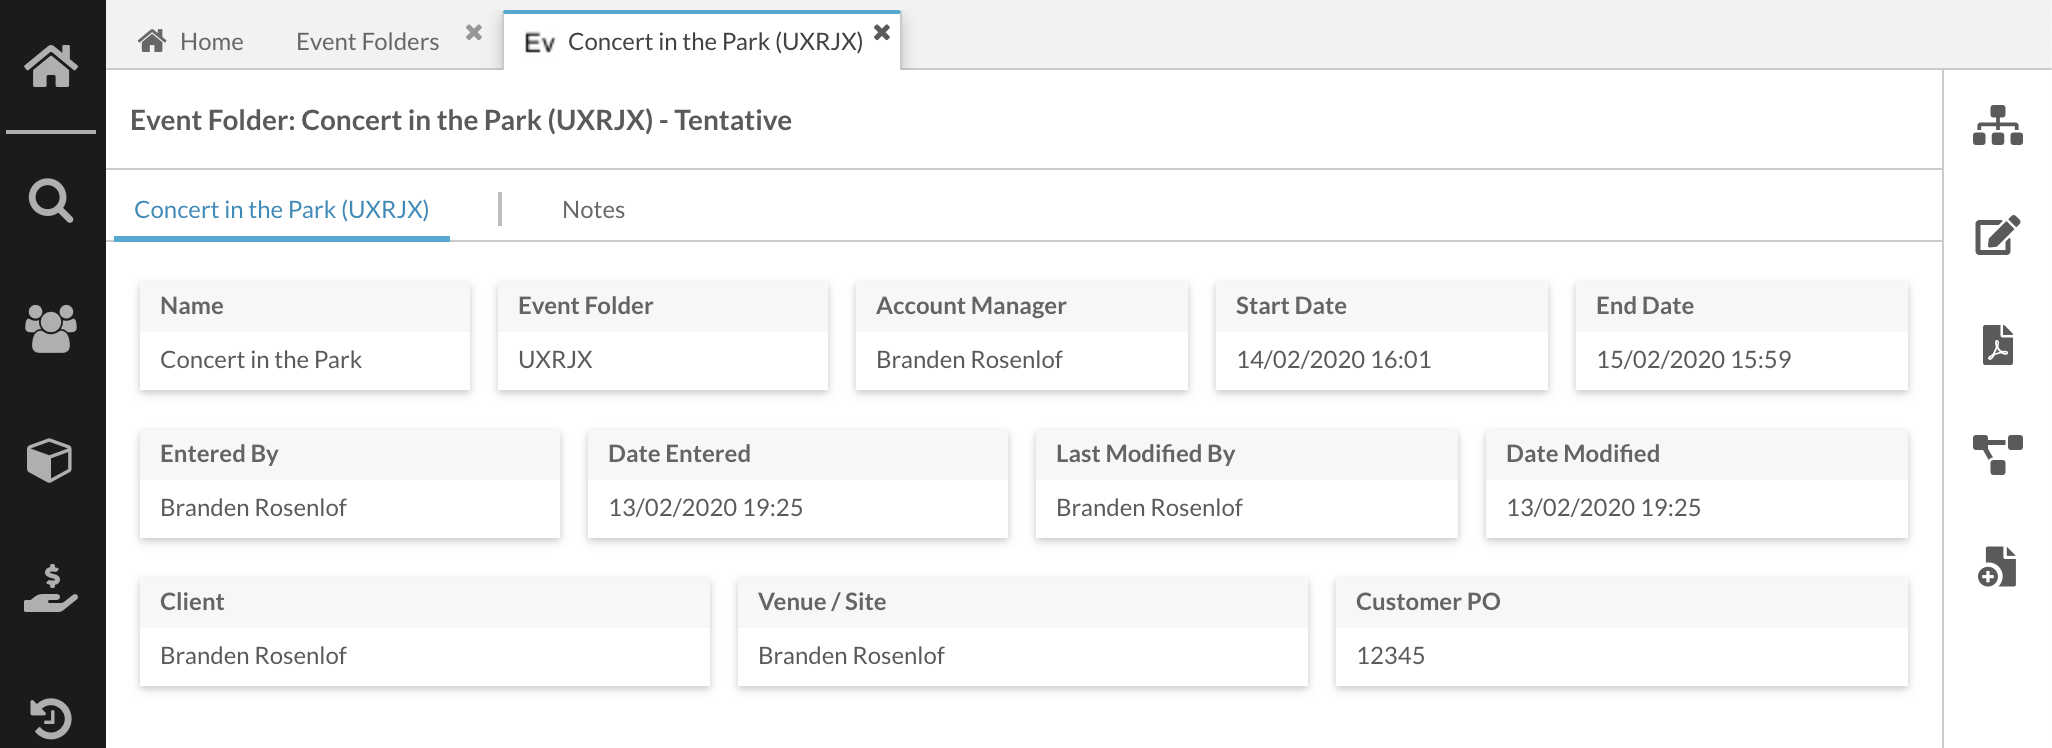
Task: Select the Concert in the Park (UXRJX) sub-tab
Action: point(282,209)
